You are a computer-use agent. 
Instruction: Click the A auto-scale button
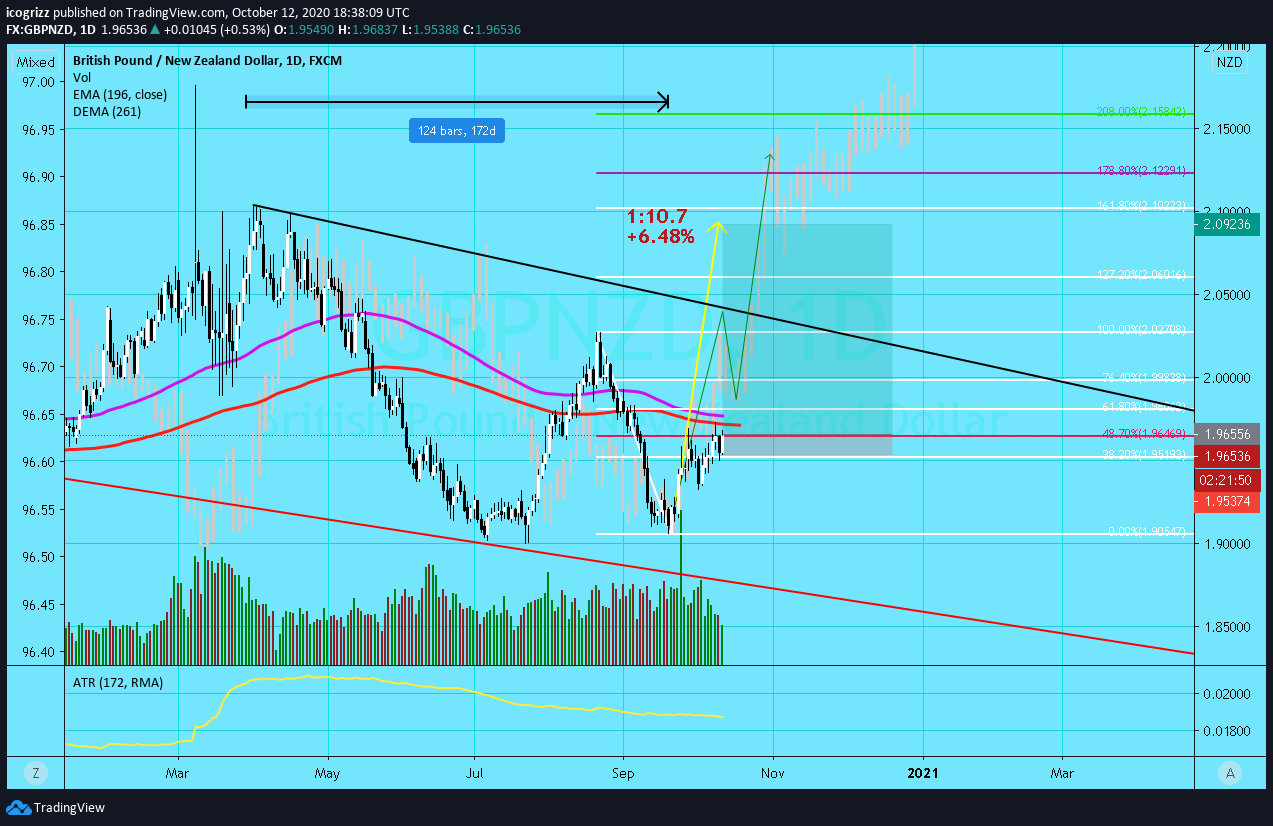click(1230, 772)
